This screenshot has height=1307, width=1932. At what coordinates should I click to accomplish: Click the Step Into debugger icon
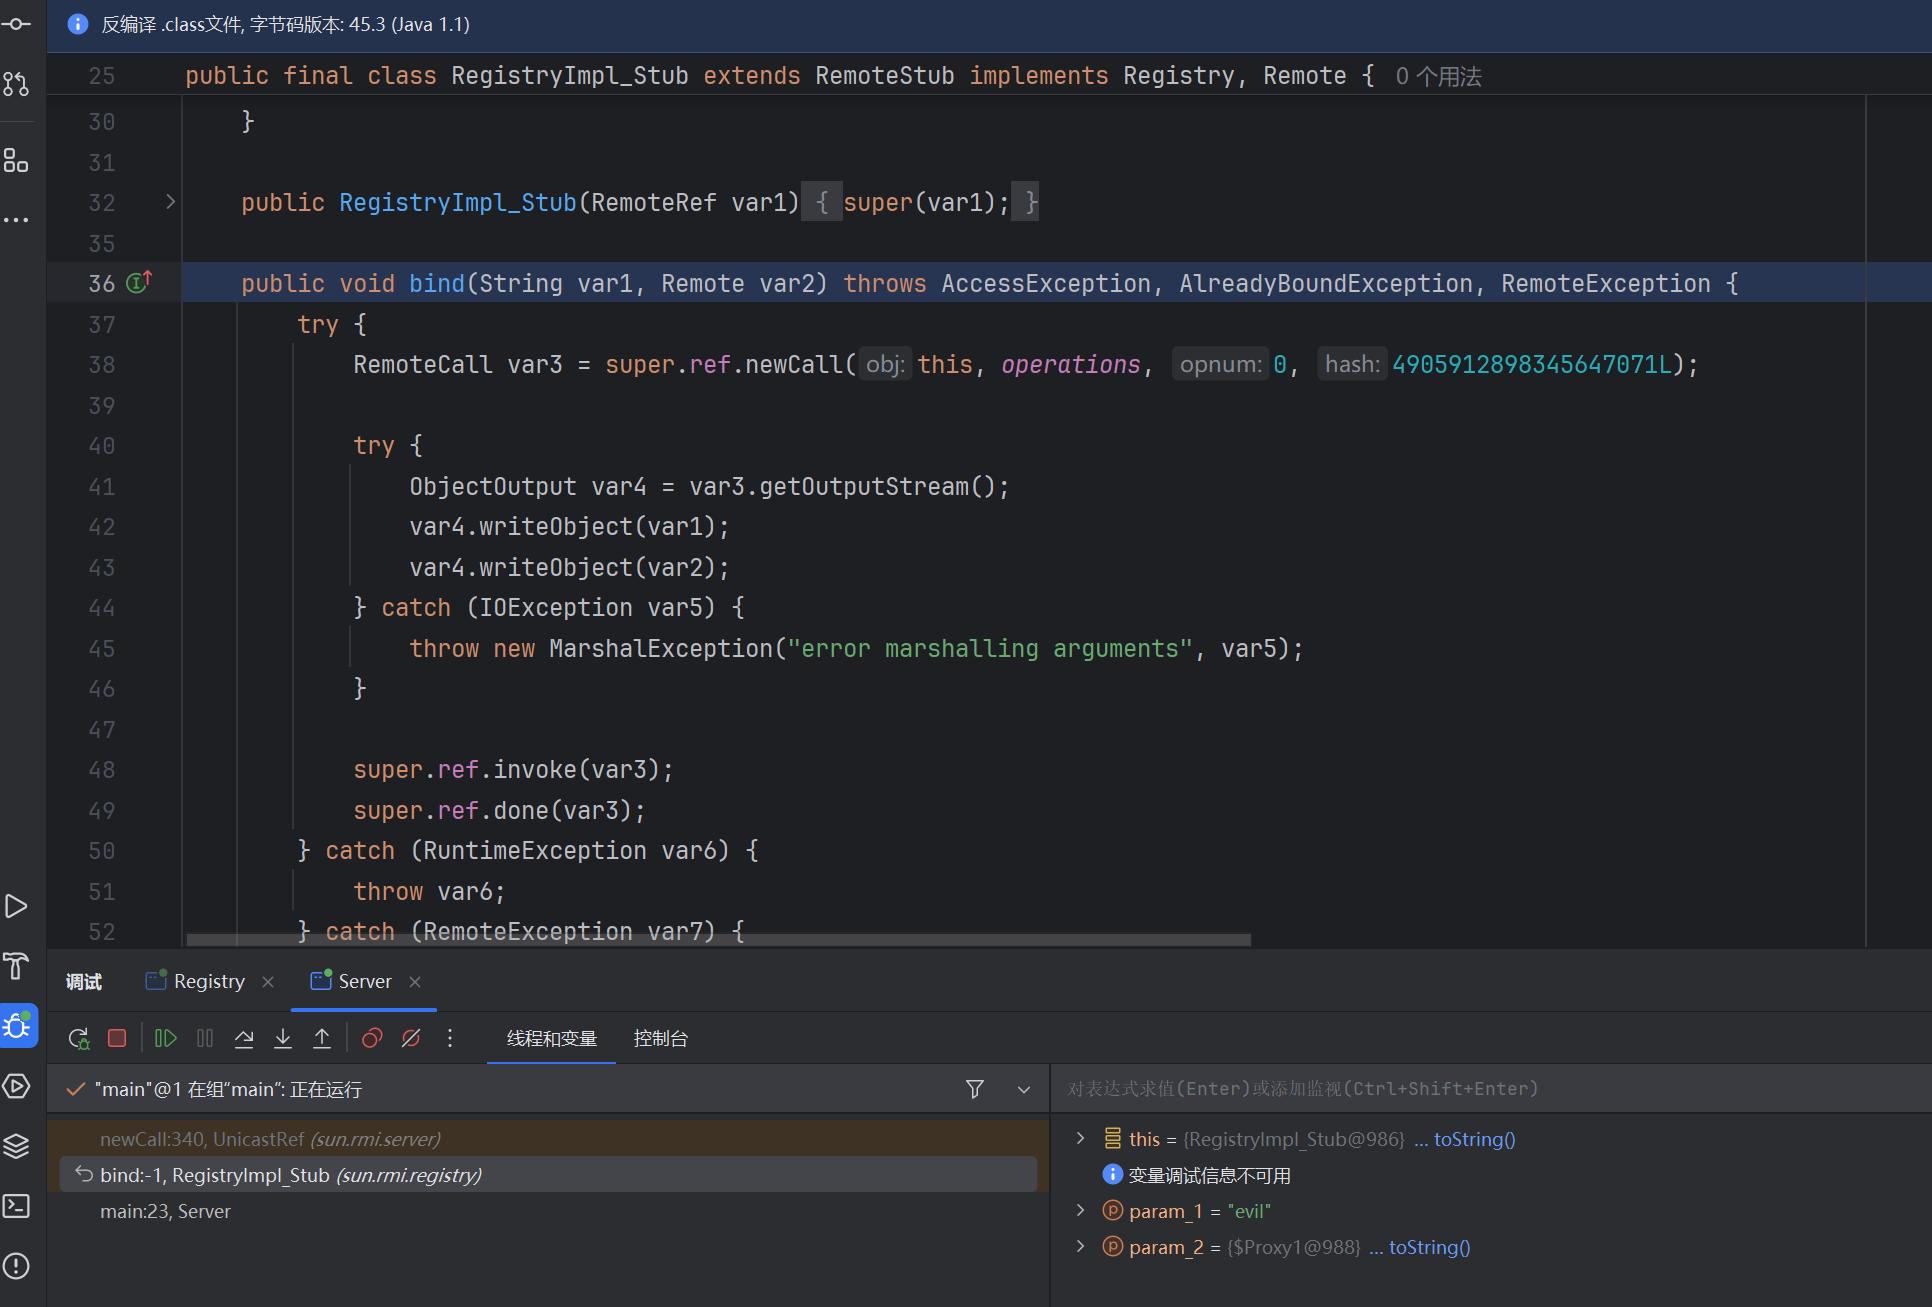coord(283,1038)
